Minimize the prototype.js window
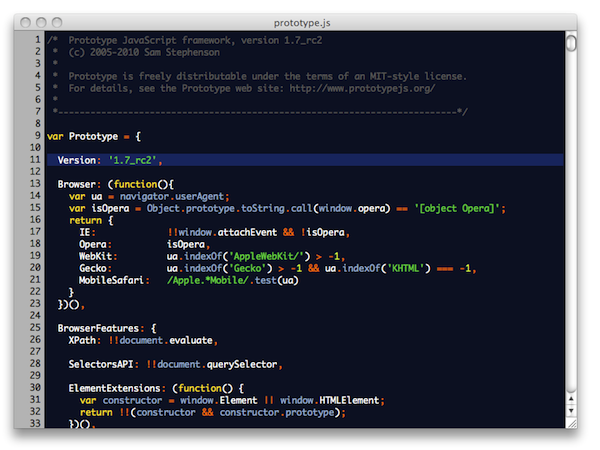The image size is (600, 450). (41, 23)
